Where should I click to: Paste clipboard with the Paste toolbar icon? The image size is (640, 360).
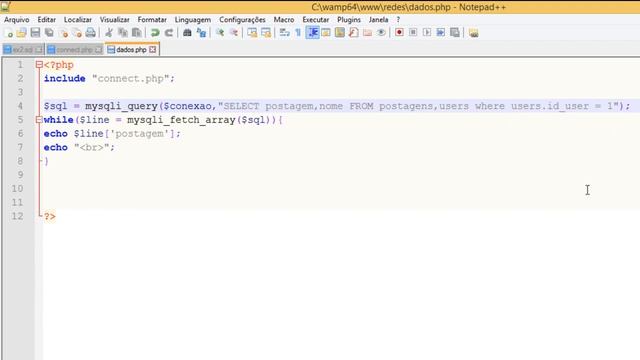coord(136,33)
